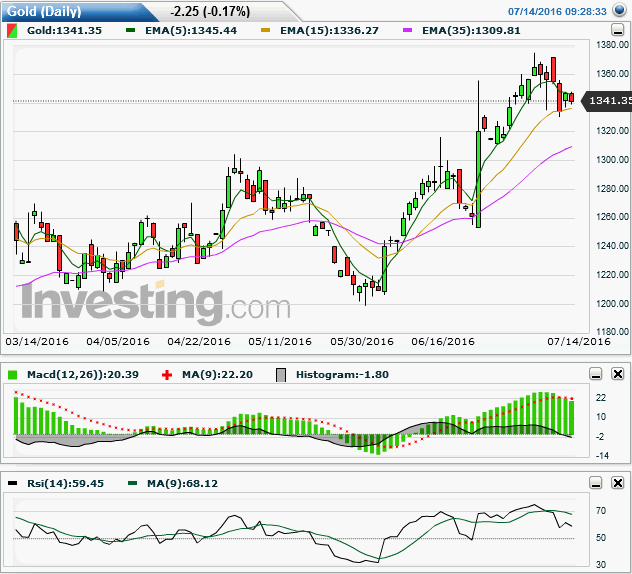Minimize the MACD indicator panel
Screen dimensions: 632x574
[x=596, y=374]
